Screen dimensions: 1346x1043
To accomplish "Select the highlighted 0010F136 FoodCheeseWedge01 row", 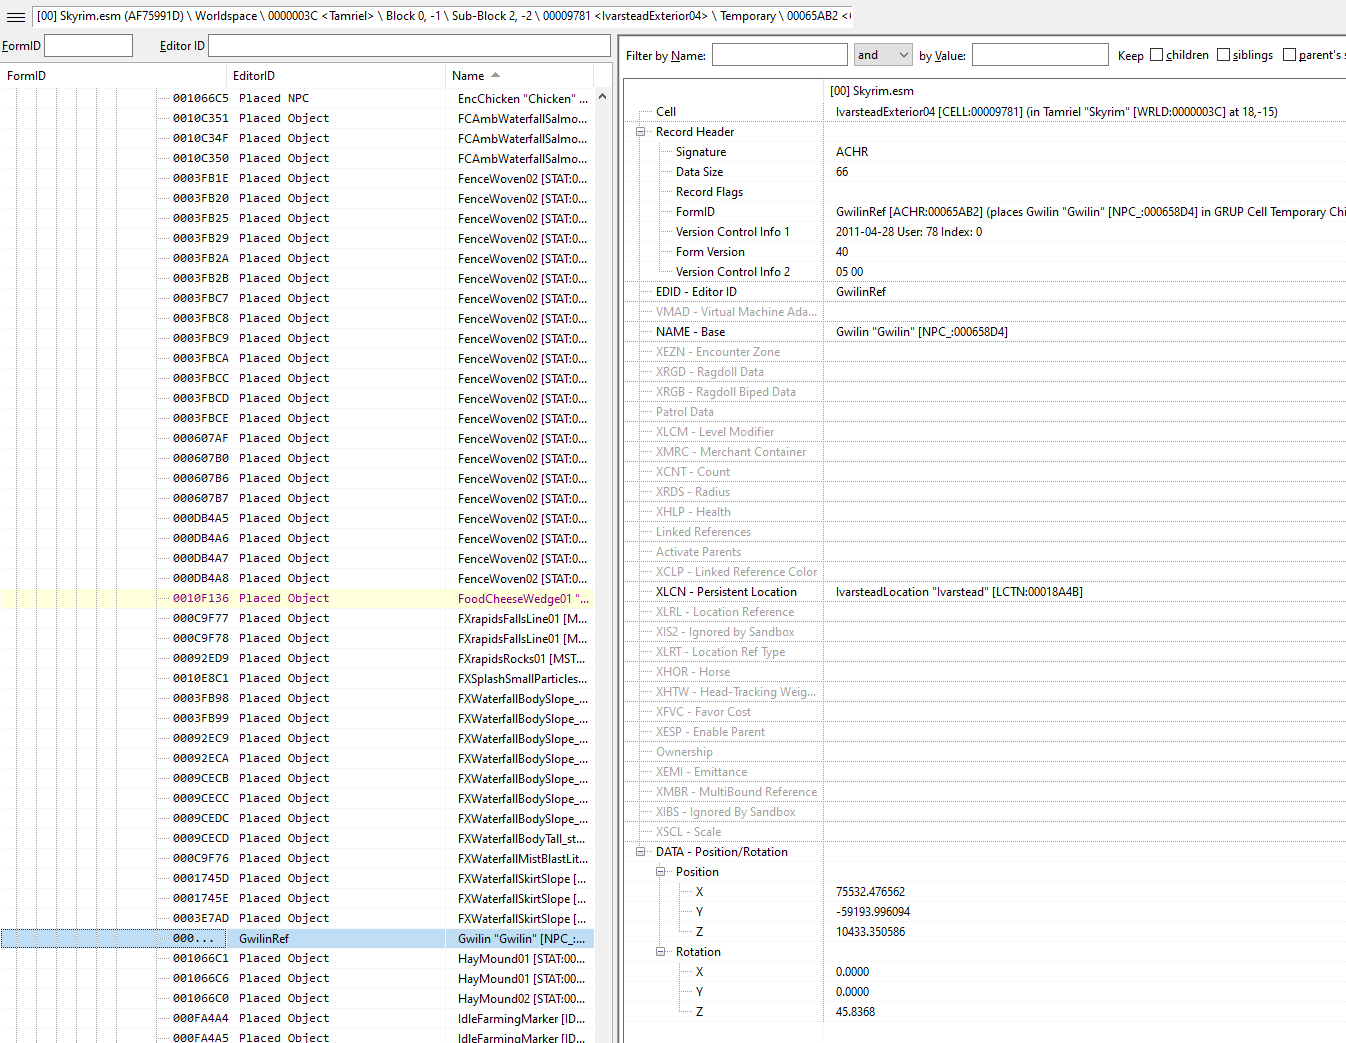I will coord(297,598).
